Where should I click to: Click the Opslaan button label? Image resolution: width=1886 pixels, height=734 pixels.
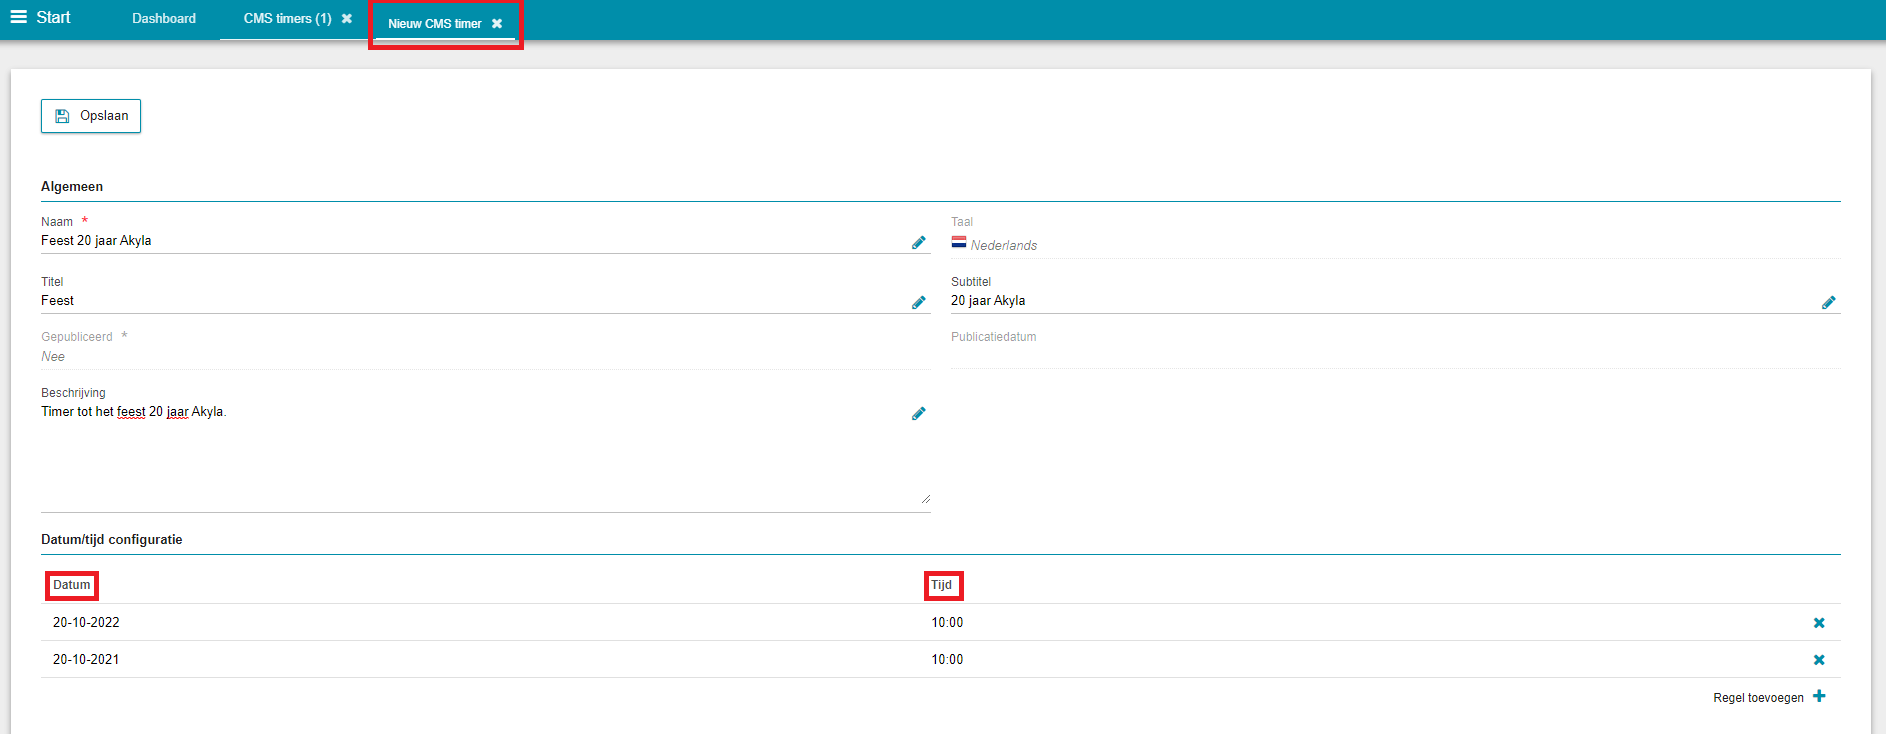pyautogui.click(x=104, y=116)
